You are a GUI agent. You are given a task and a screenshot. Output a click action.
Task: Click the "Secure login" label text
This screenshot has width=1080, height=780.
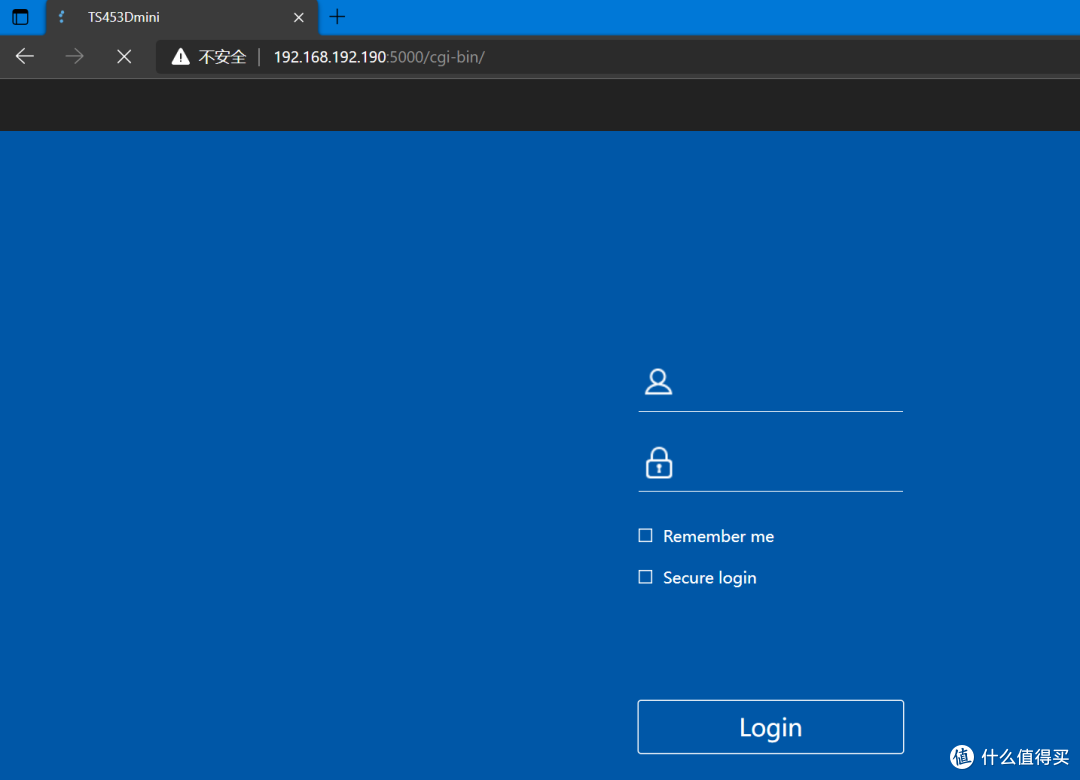pos(709,578)
